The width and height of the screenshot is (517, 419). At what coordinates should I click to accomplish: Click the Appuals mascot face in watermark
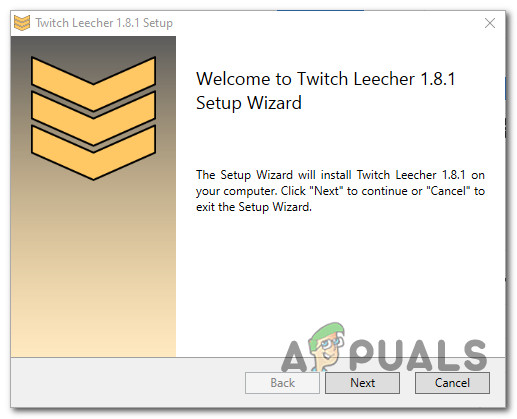(327, 347)
